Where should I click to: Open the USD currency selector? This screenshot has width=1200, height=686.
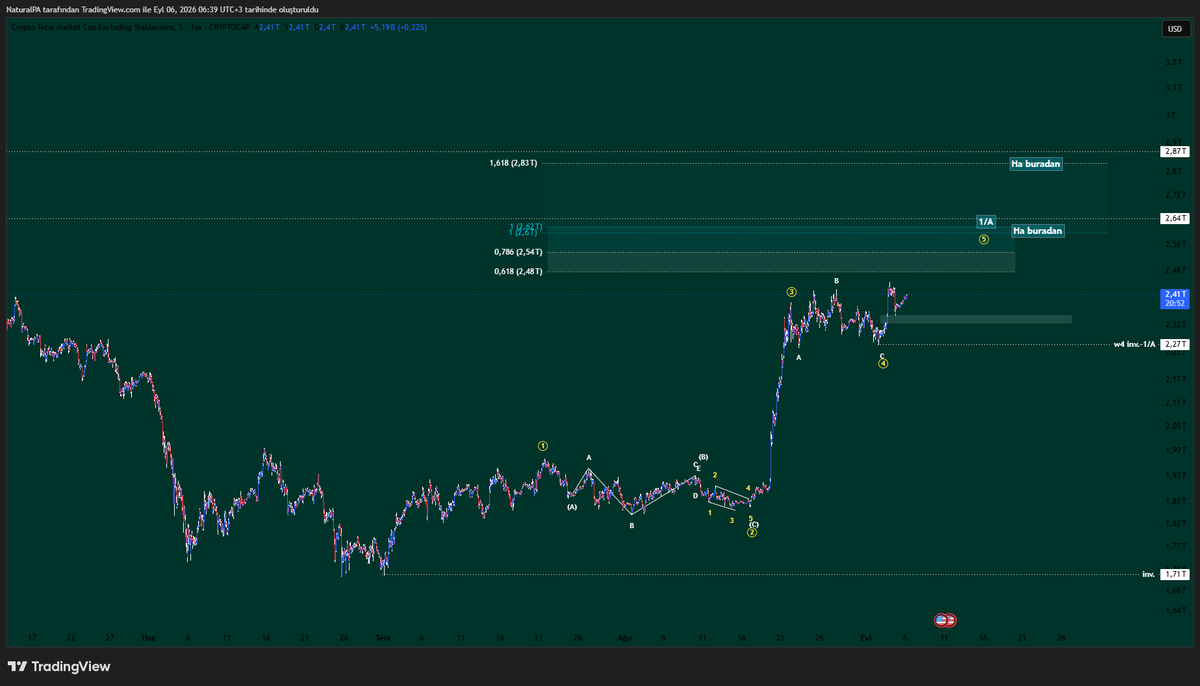pyautogui.click(x=1174, y=29)
